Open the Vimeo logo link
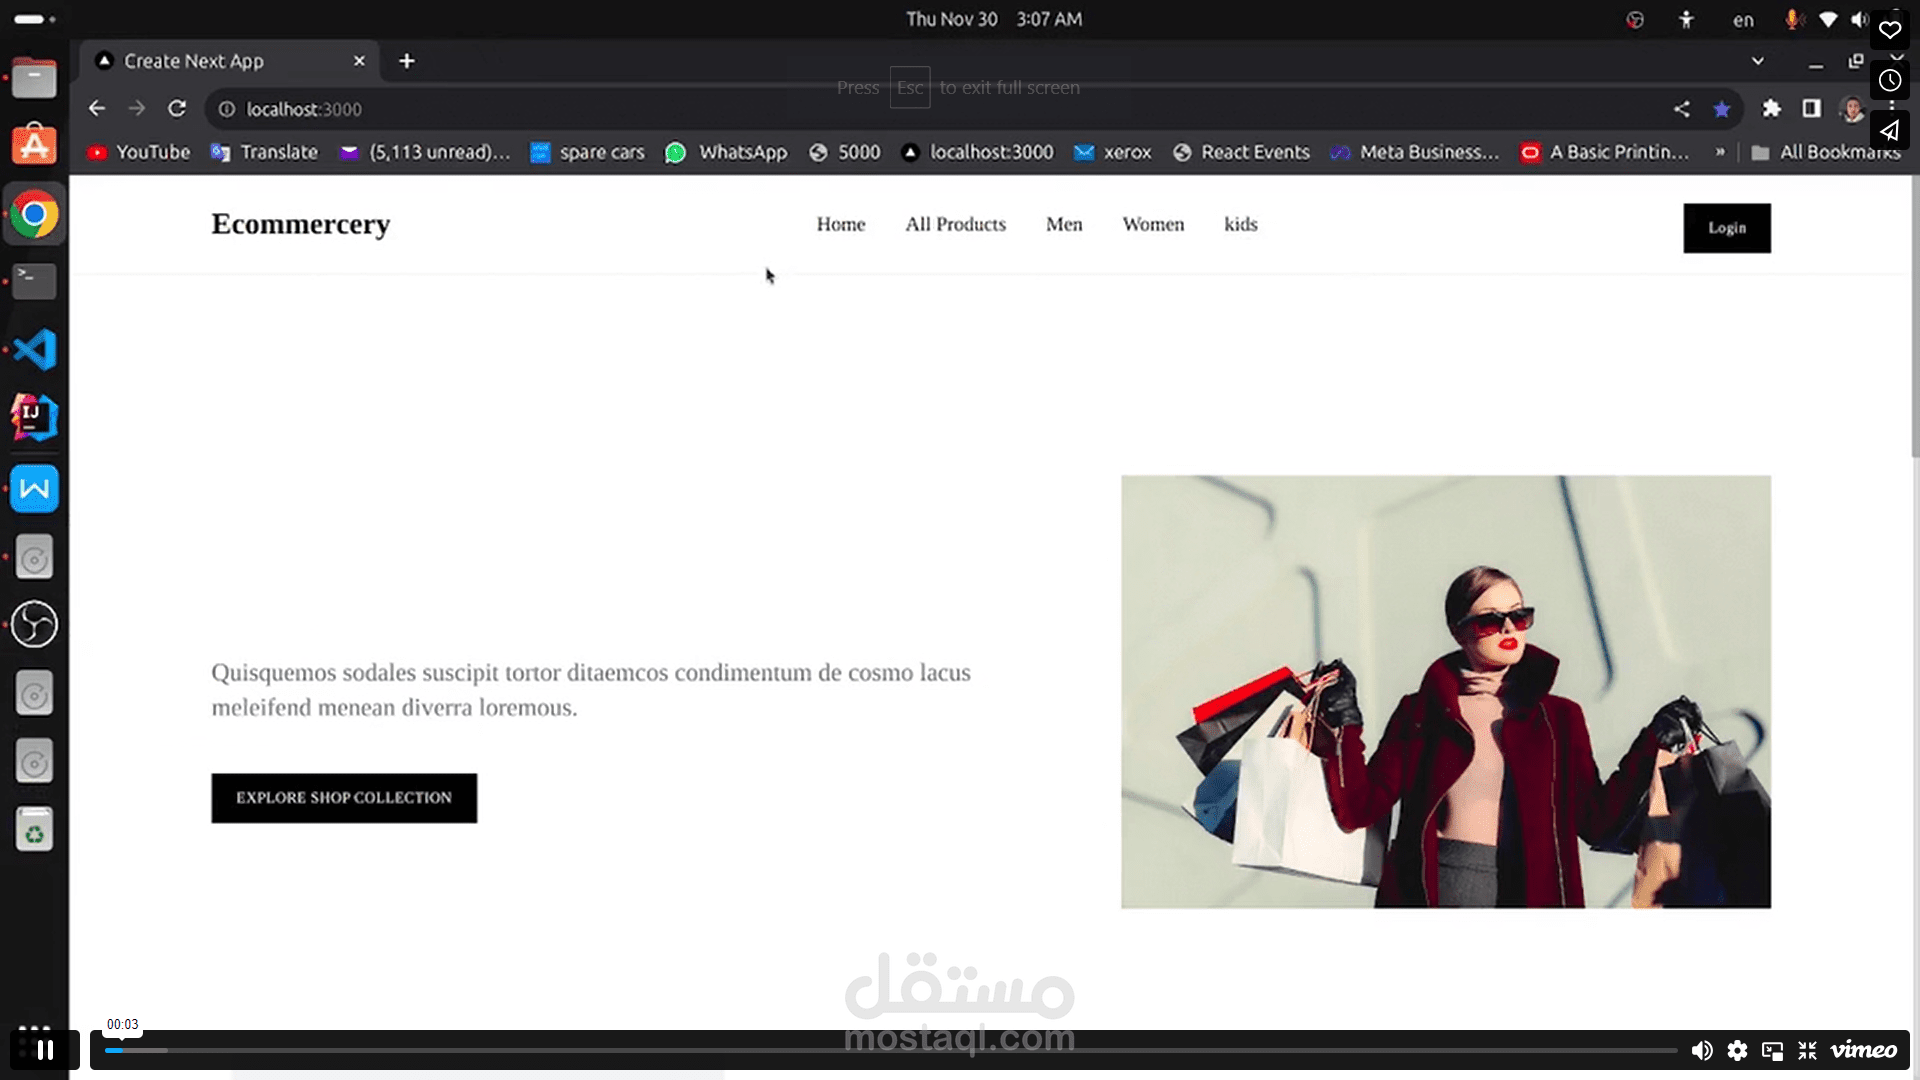Image resolution: width=1920 pixels, height=1080 pixels. click(1863, 1050)
